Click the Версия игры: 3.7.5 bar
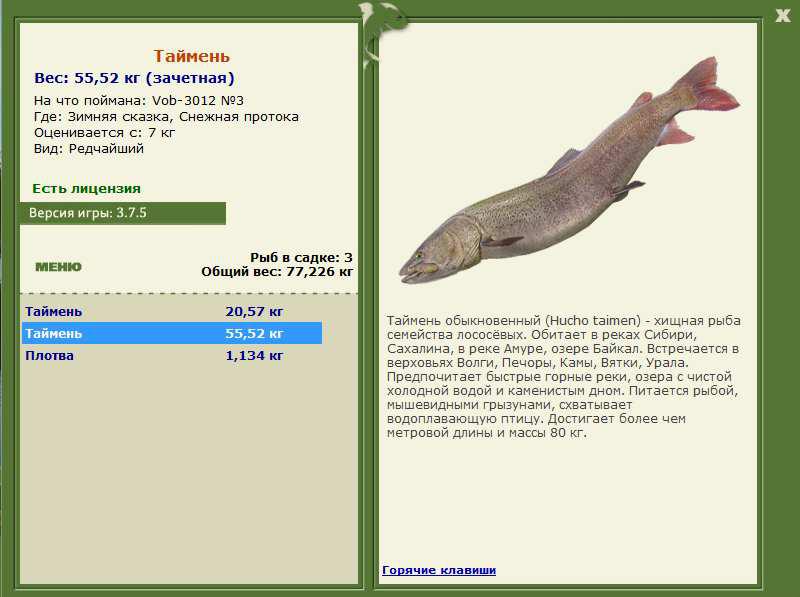Image resolution: width=800 pixels, height=597 pixels. [122, 213]
